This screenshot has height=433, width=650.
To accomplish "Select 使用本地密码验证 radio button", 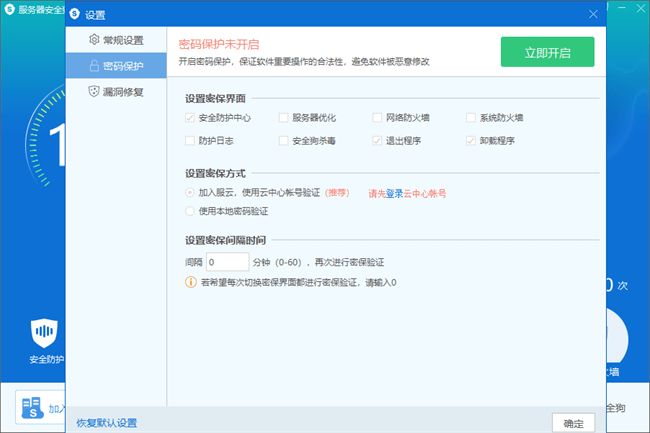I will coord(190,211).
